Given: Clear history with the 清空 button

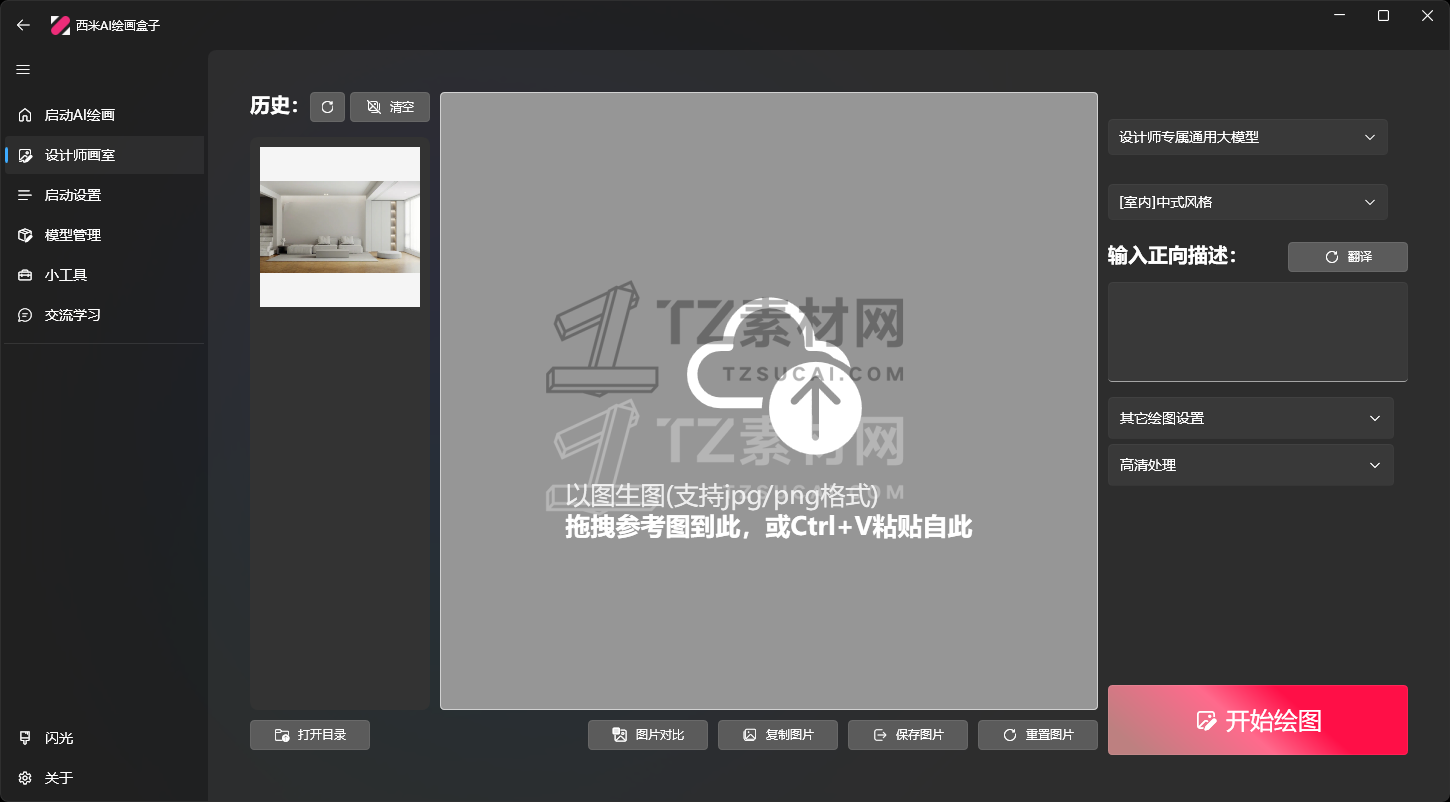Looking at the screenshot, I should coord(390,107).
